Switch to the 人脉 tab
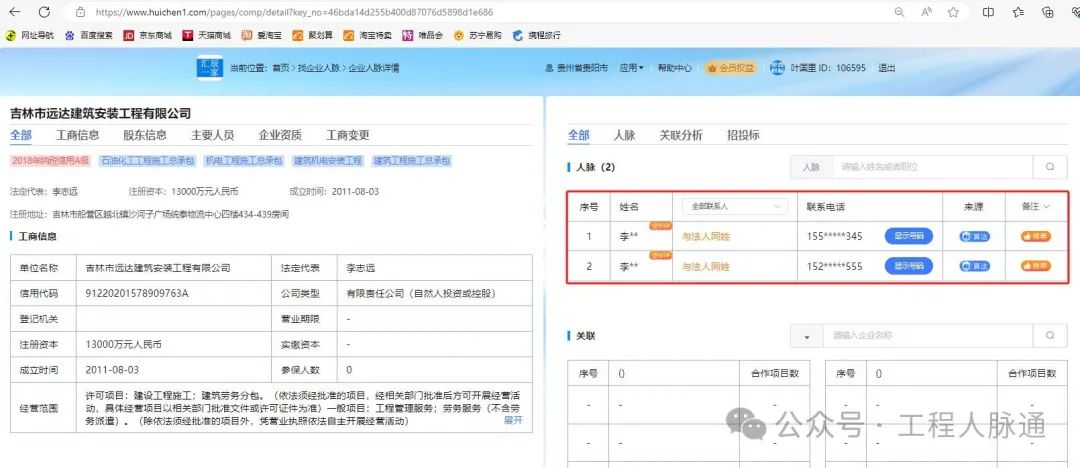 (x=624, y=135)
